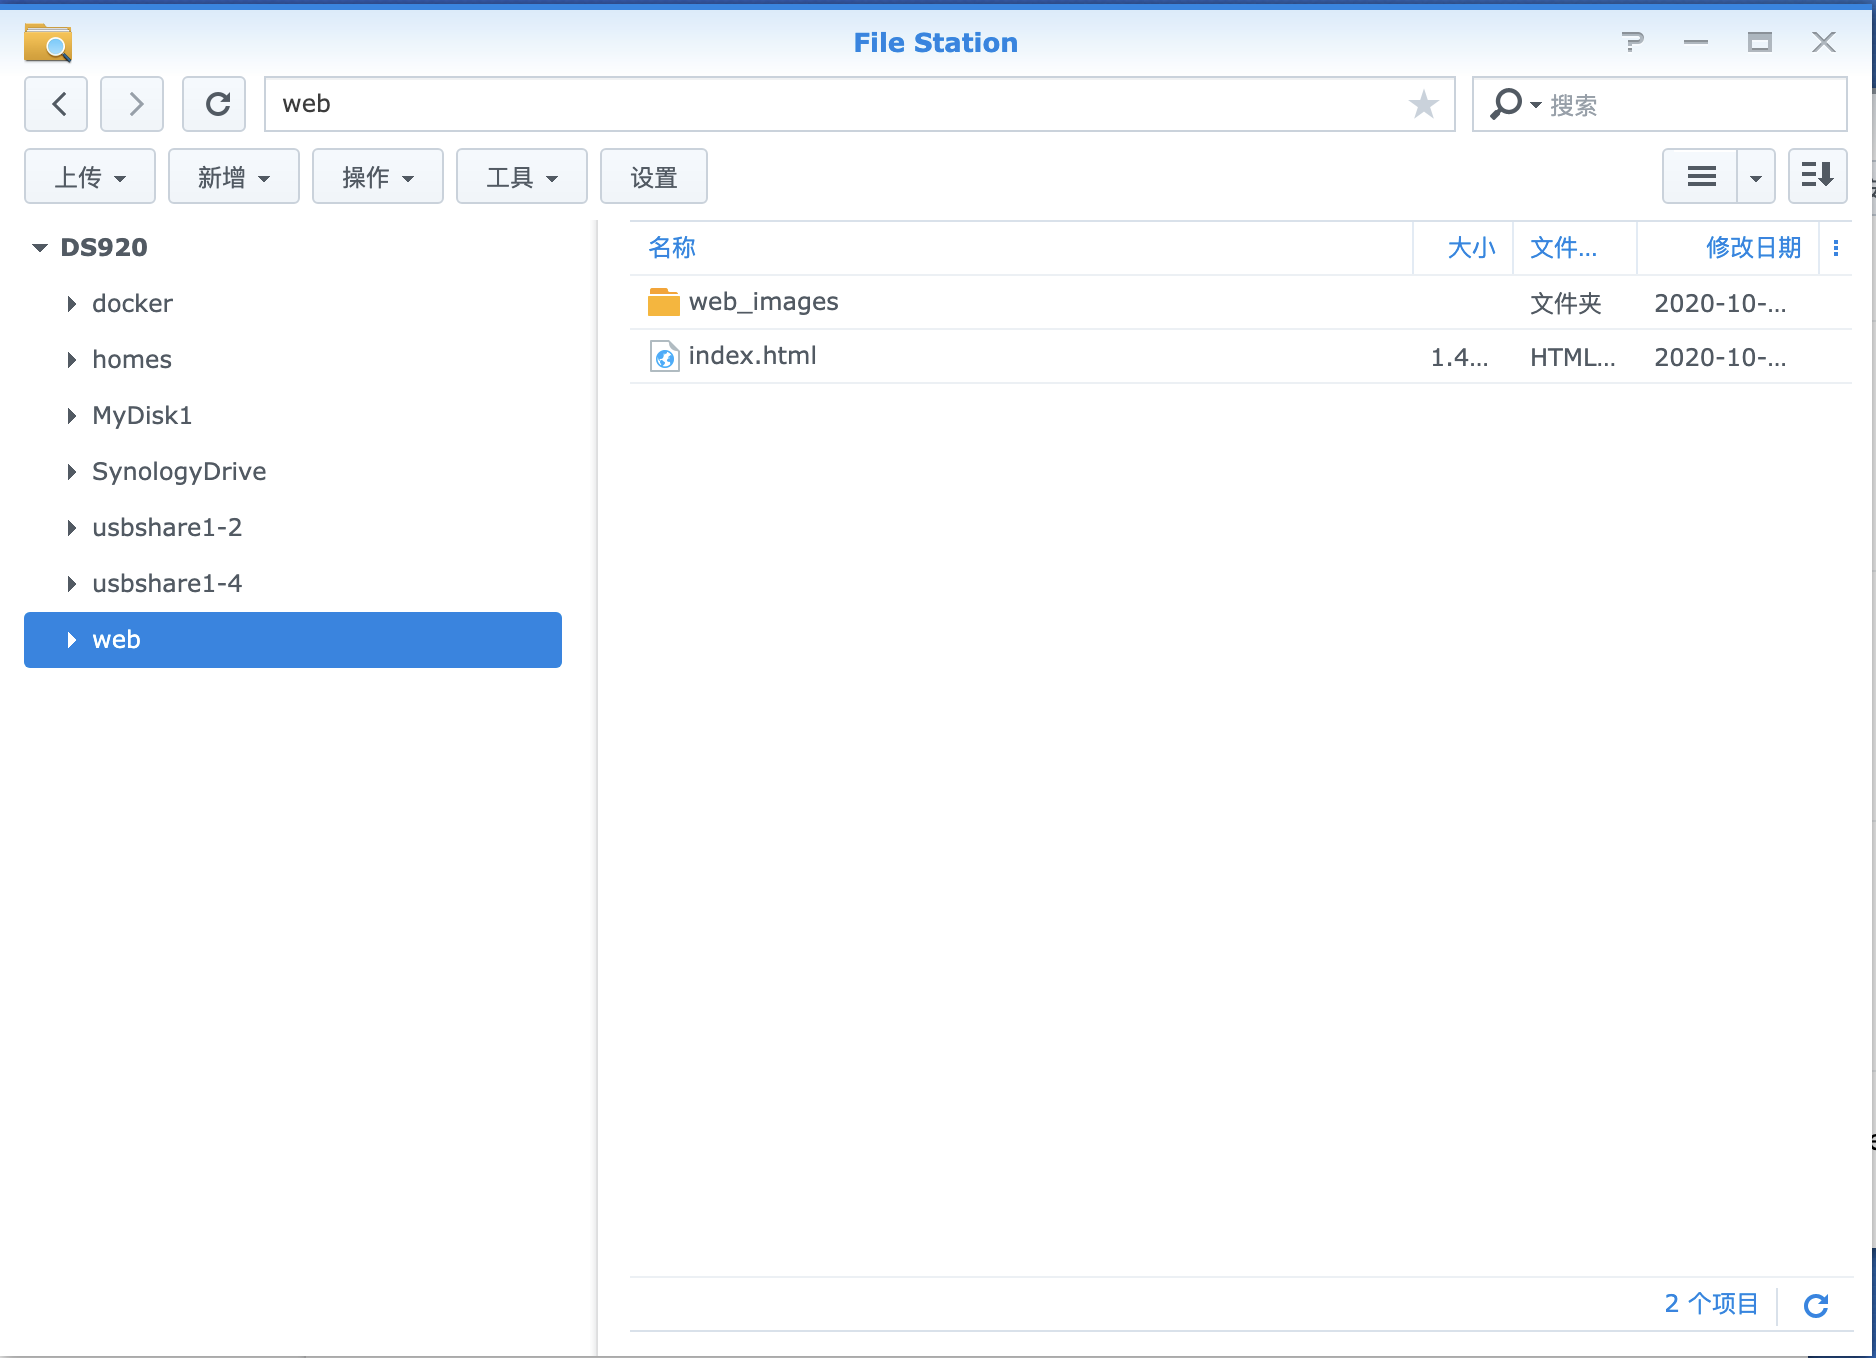1876x1358 pixels.
Task: Expand the MyDisk1 folder arrow
Action: (x=71, y=416)
